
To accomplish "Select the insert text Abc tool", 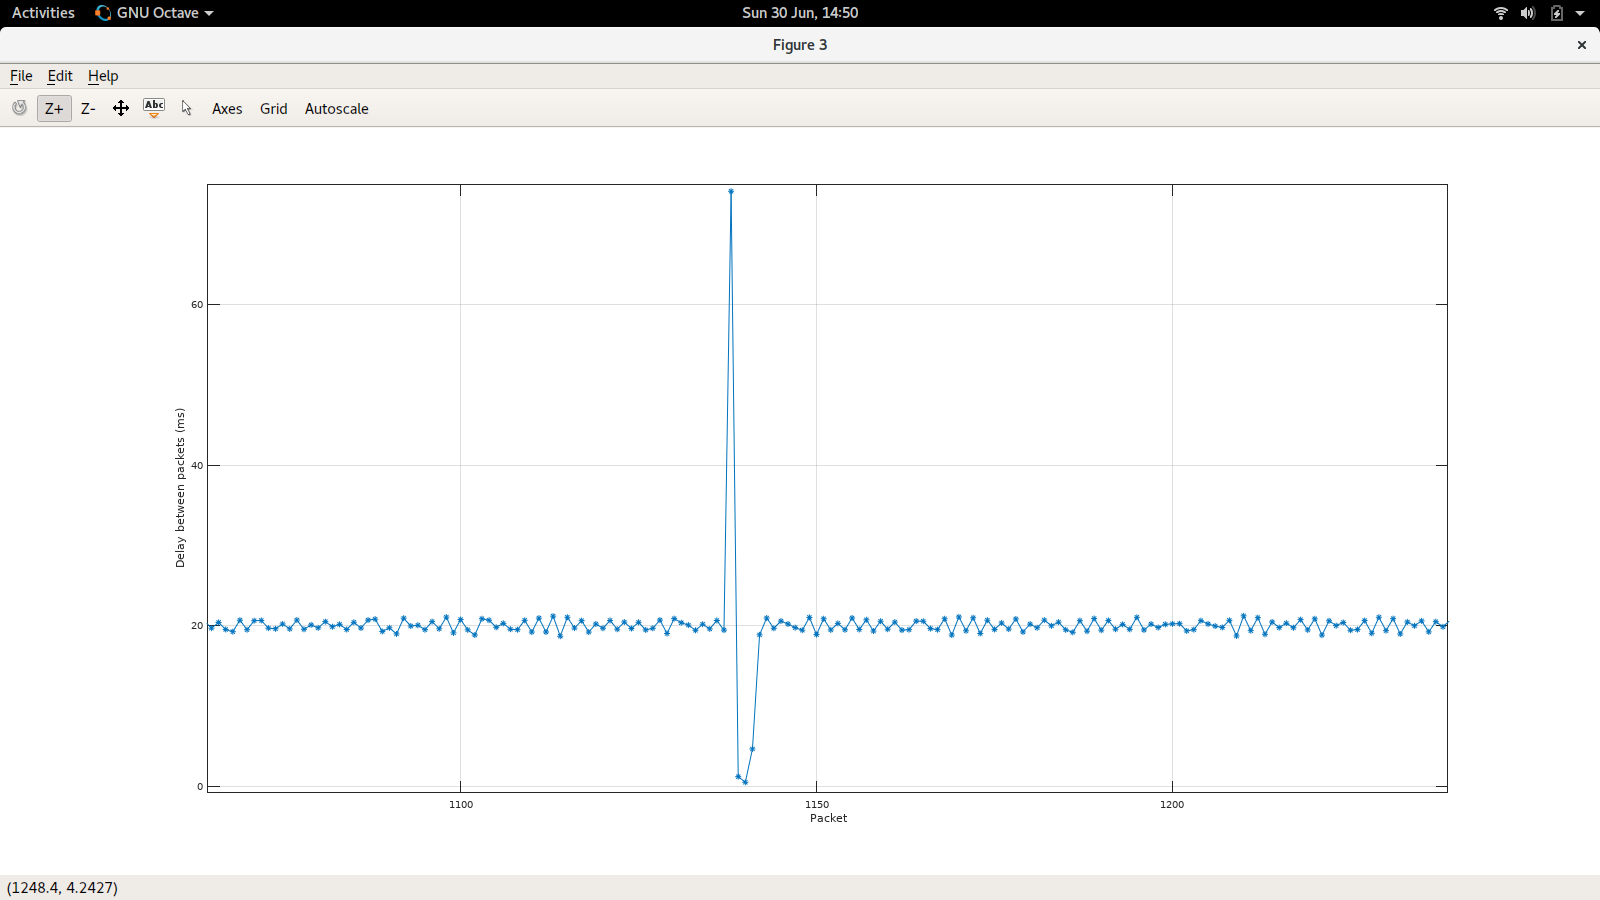I will pos(154,108).
